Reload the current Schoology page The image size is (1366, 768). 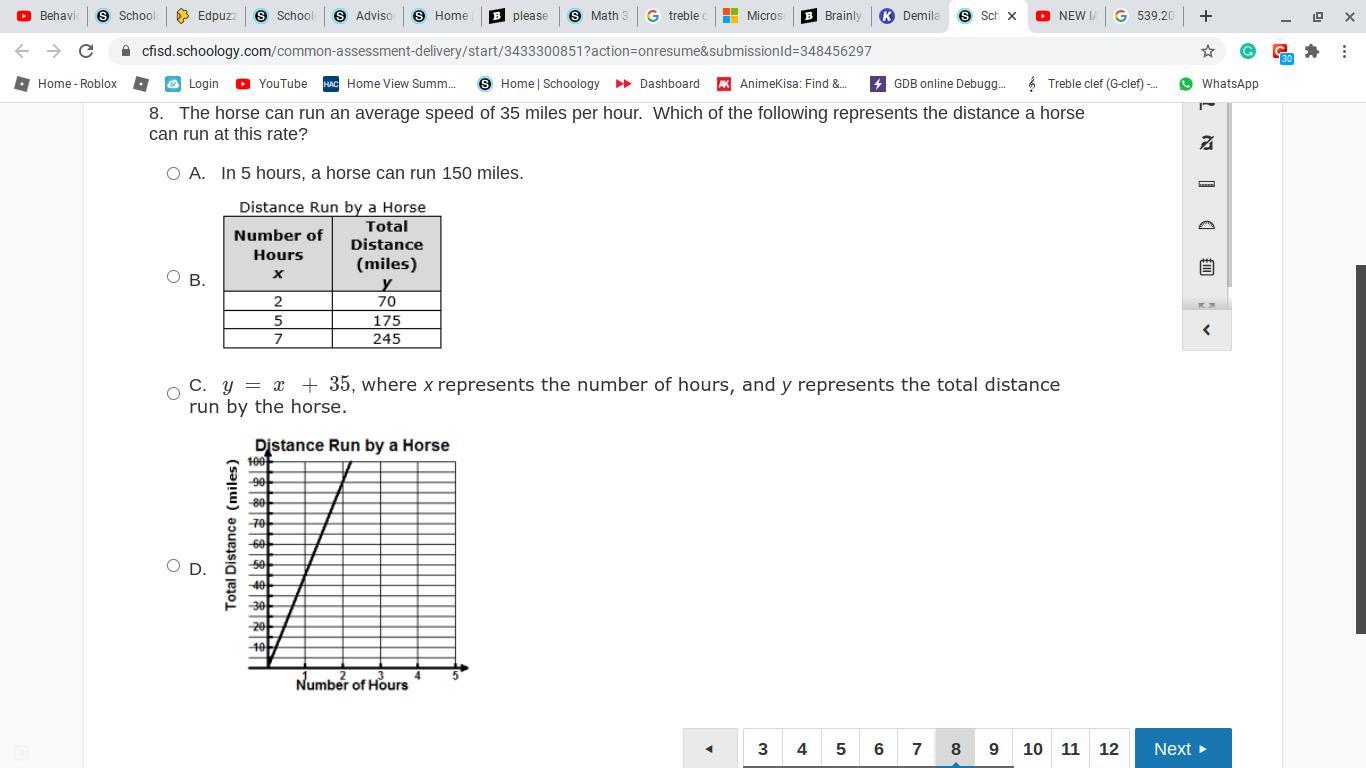pos(86,51)
